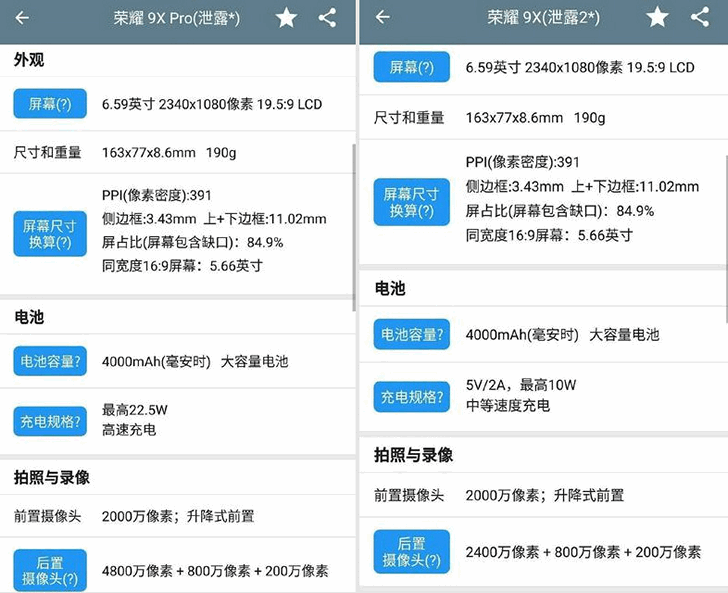Select 外观 section header
Screen dimensions: 728x593
click(x=29, y=59)
